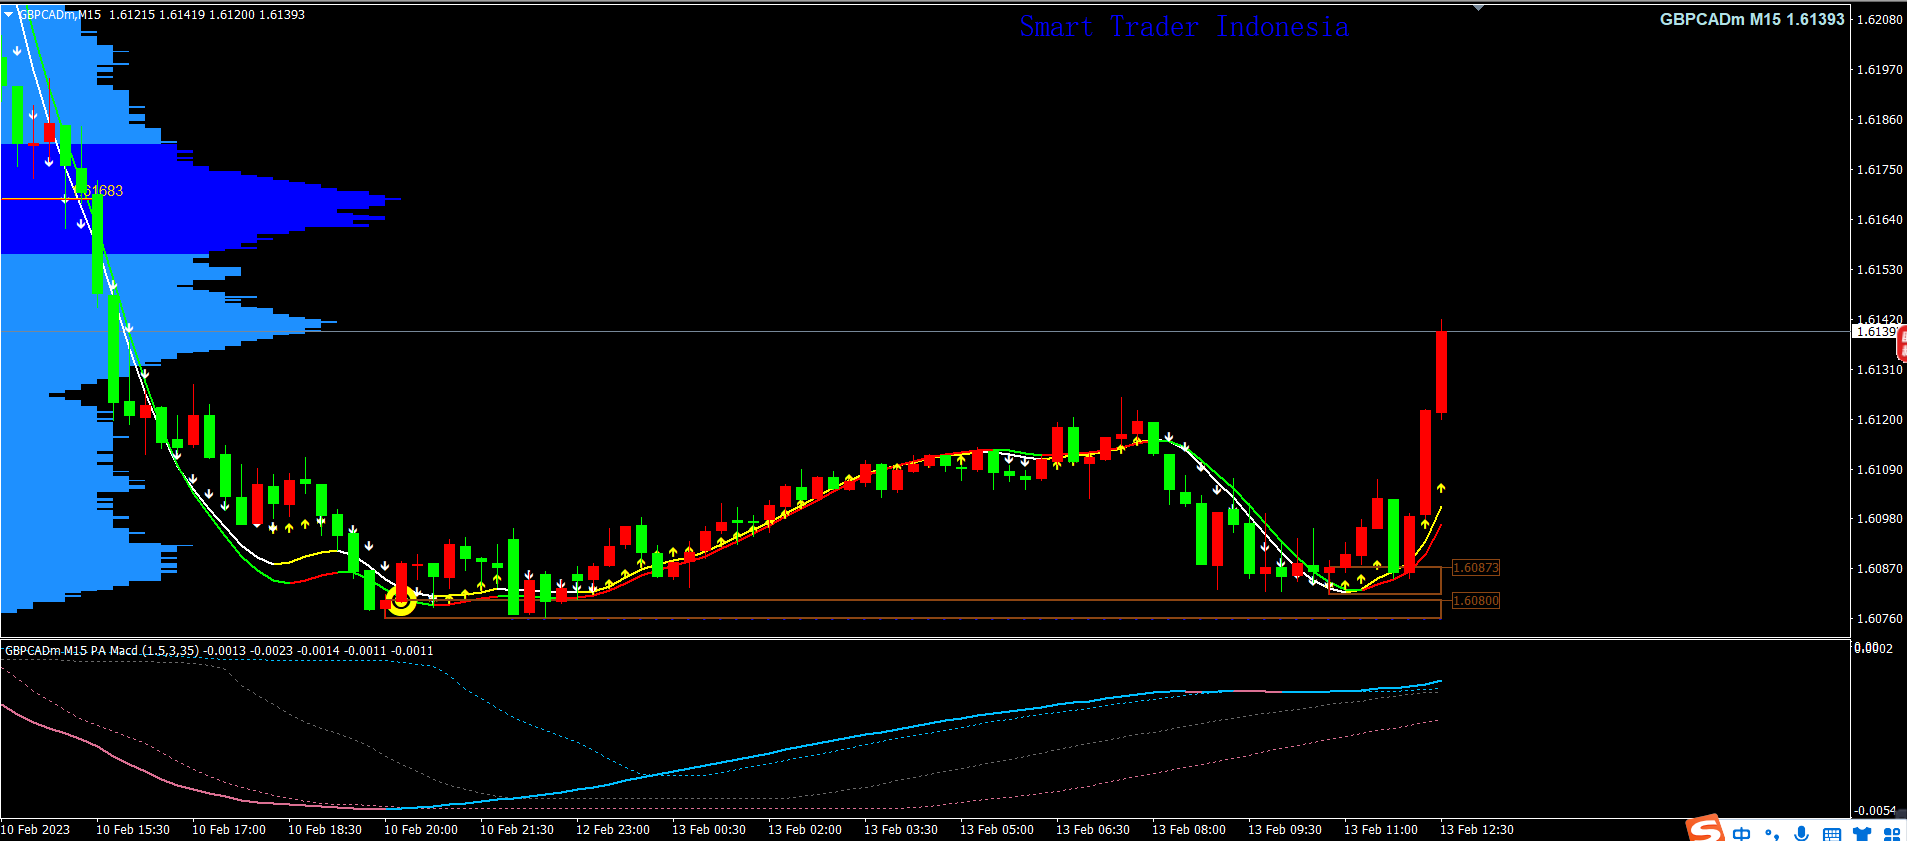
Task: Click the 1.61200 price scale value
Action: coord(1879,420)
